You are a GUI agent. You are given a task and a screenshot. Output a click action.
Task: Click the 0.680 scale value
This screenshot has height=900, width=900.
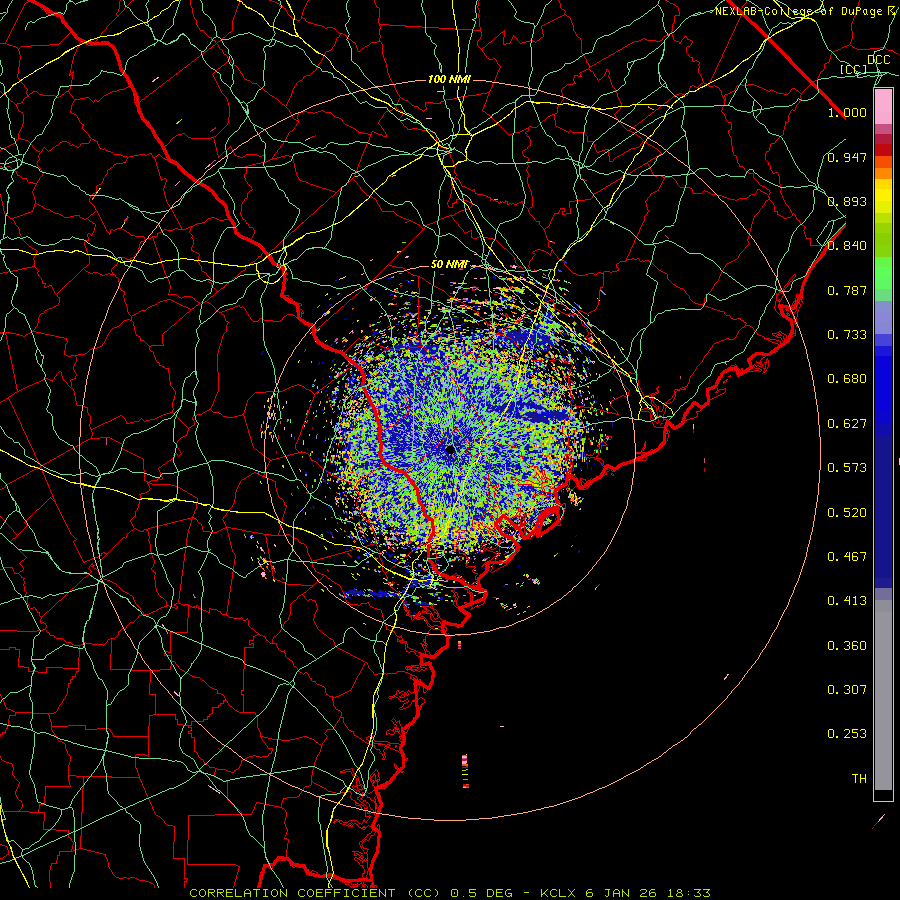[x=847, y=379]
